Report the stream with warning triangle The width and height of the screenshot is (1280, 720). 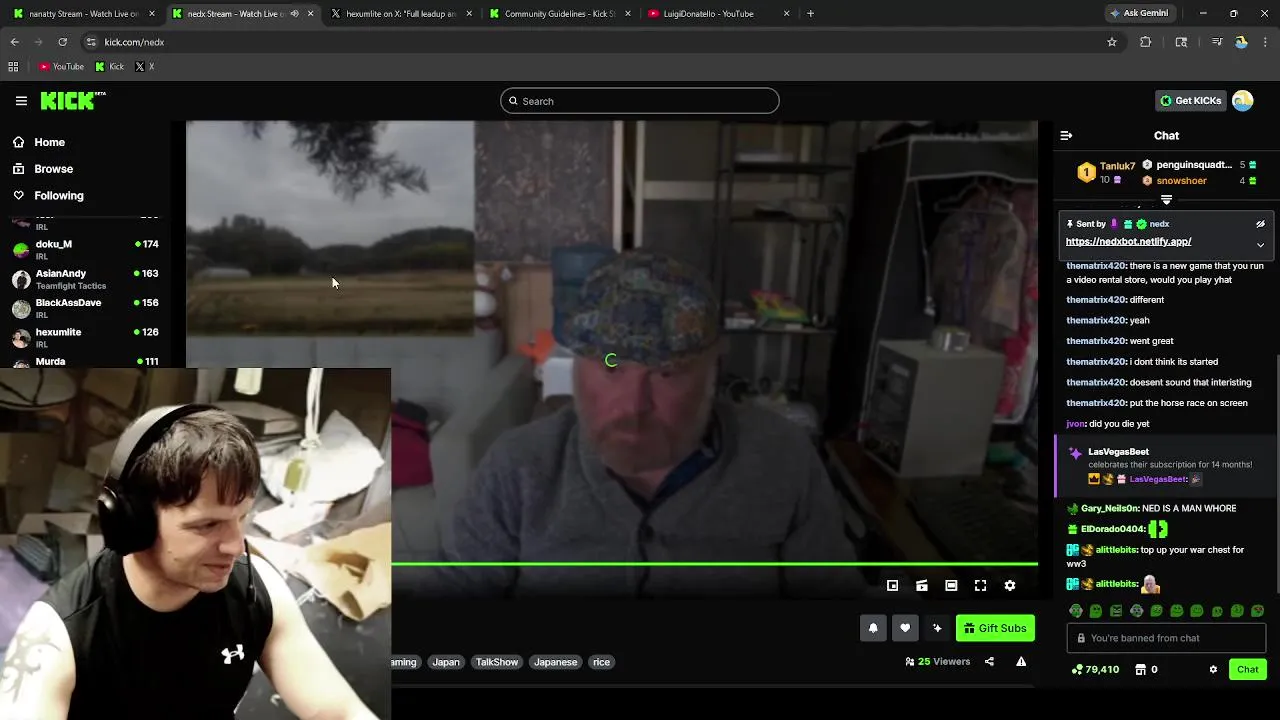click(1021, 662)
